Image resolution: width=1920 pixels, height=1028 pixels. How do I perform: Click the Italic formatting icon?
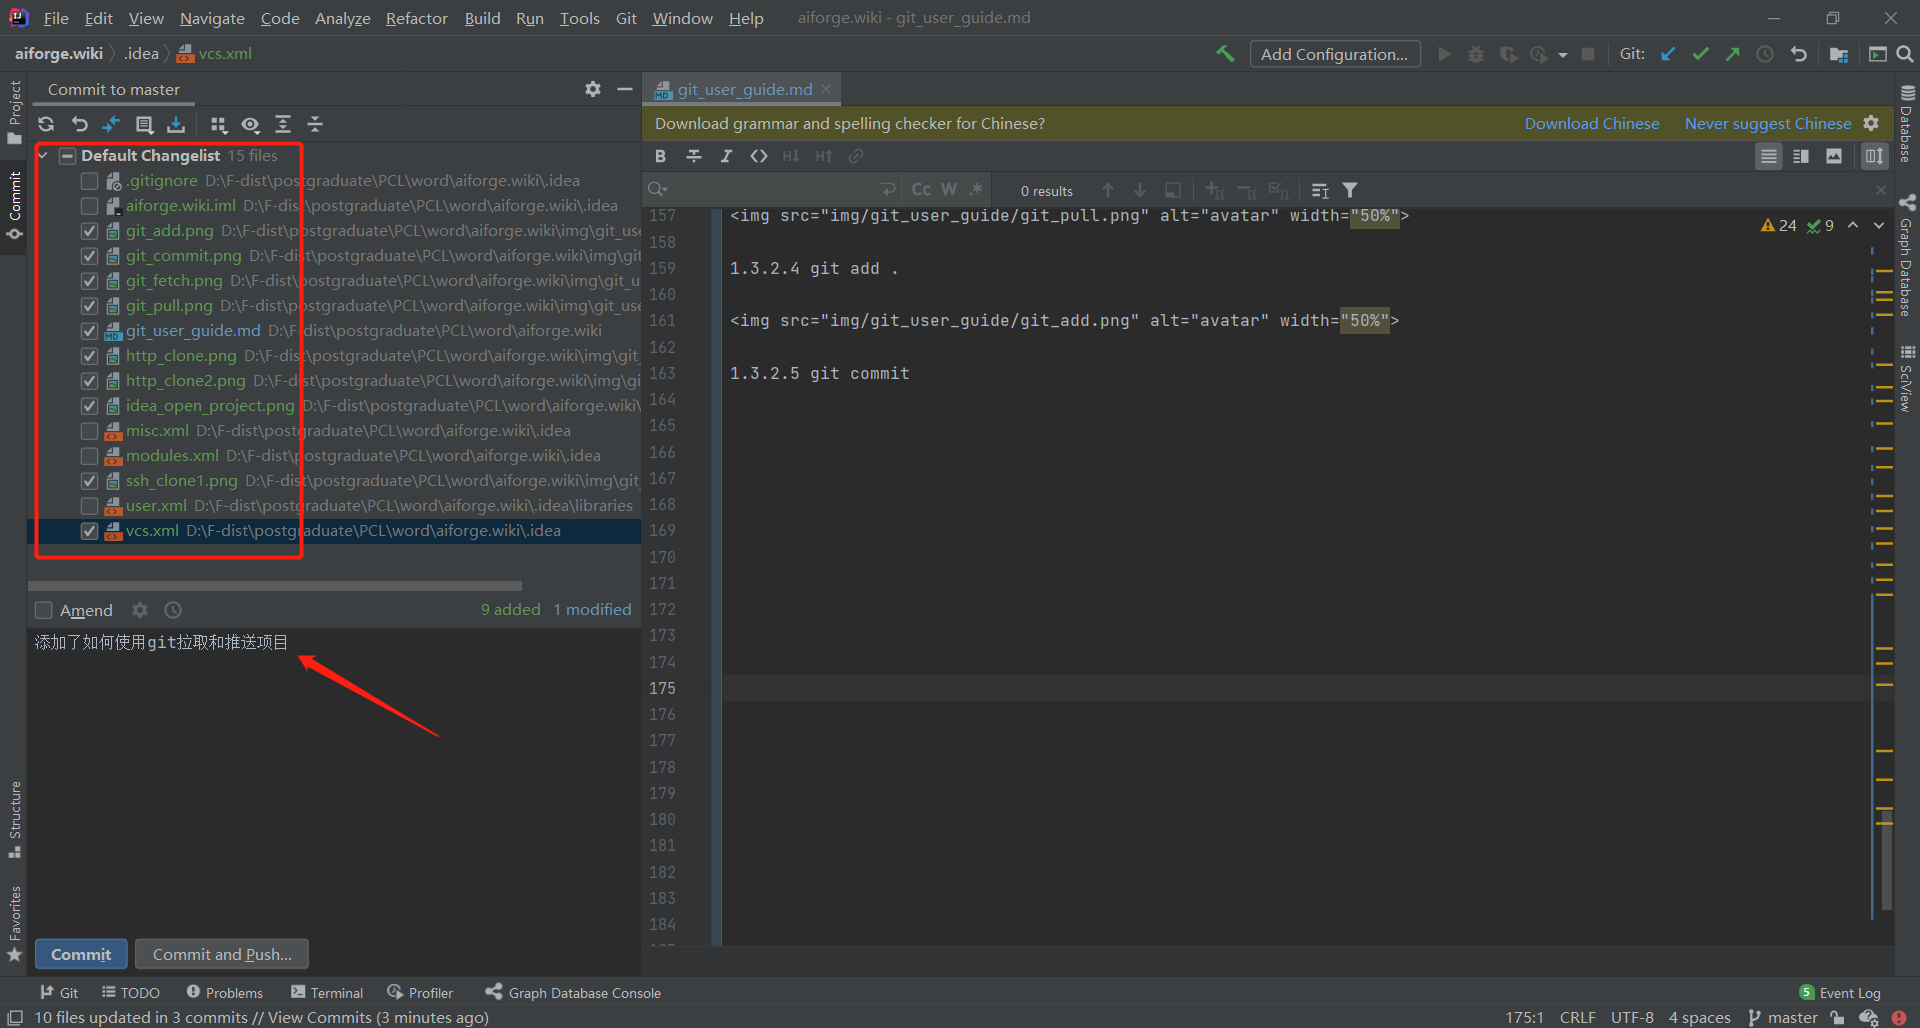(x=726, y=156)
